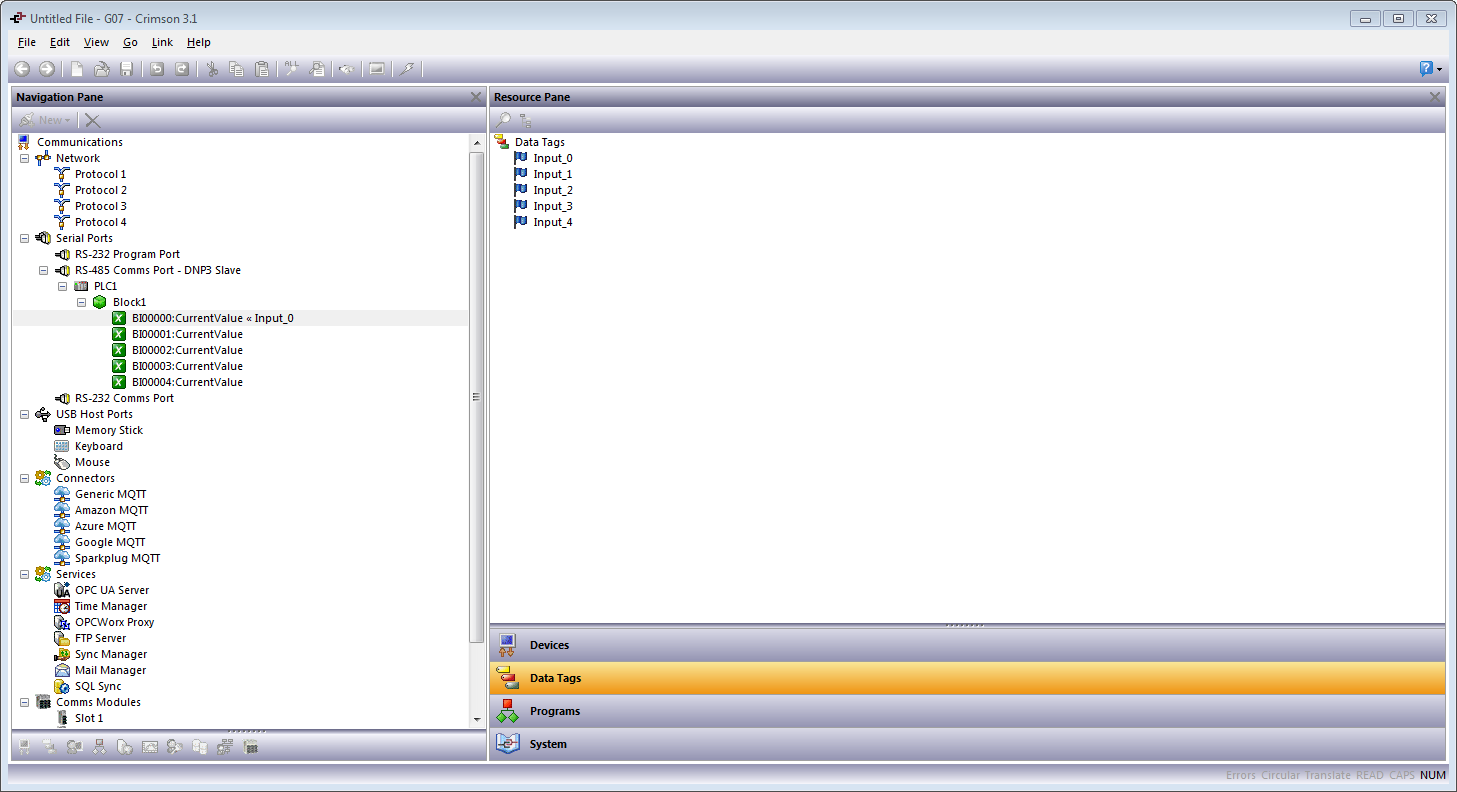The height and width of the screenshot is (792, 1457).
Task: Click Navigation Pane scrollbar down arrow
Action: click(476, 719)
